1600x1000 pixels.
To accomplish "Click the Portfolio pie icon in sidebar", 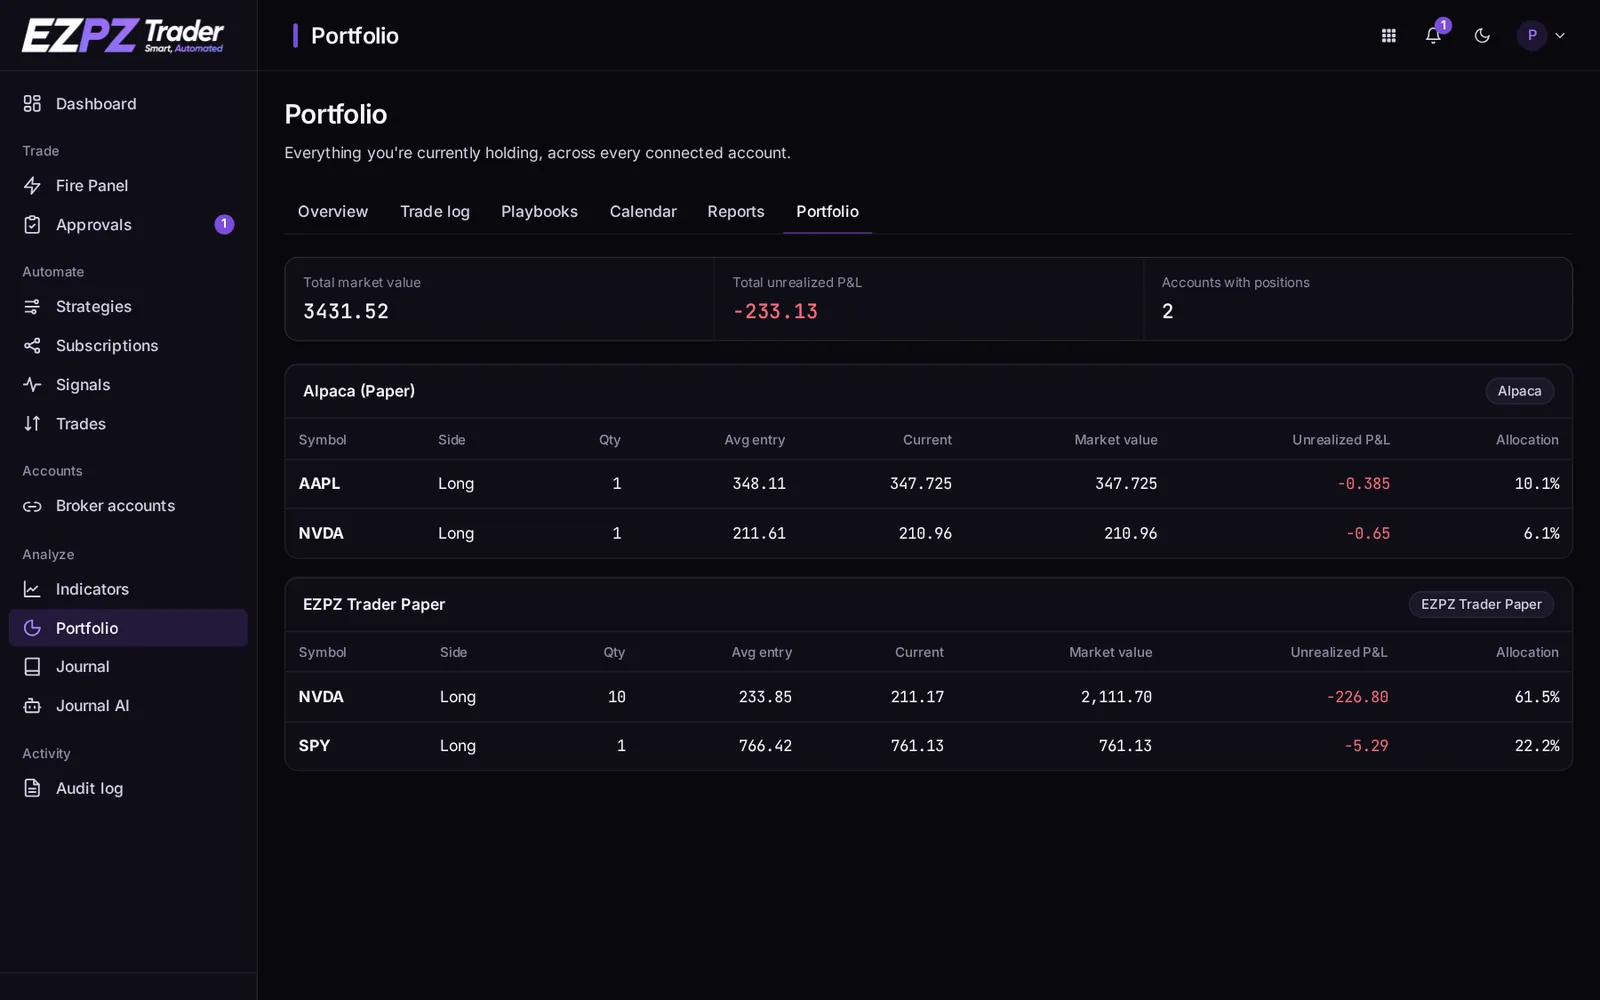I will pos(32,628).
